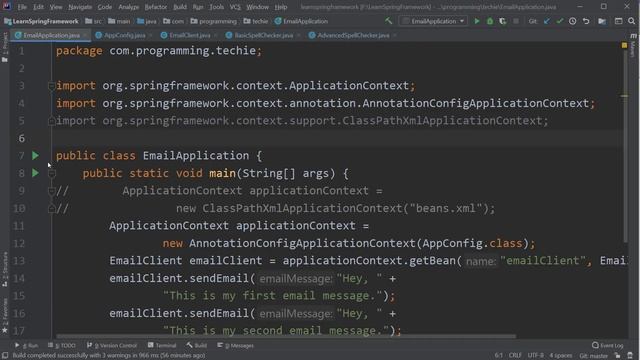Screen dimensions: 640x360
Task: Revert changes with the rollback arrow
Action: click(586, 21)
